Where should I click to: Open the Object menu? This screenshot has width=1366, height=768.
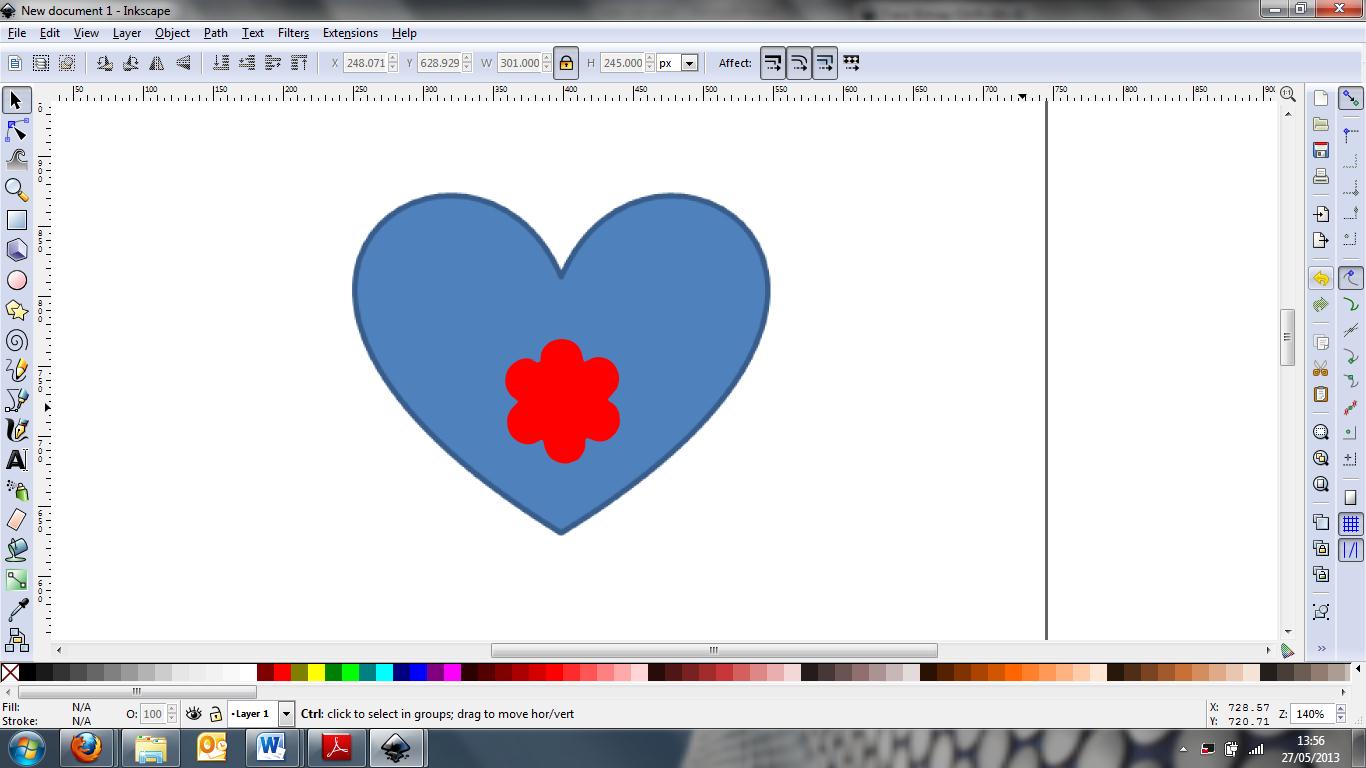coord(172,33)
